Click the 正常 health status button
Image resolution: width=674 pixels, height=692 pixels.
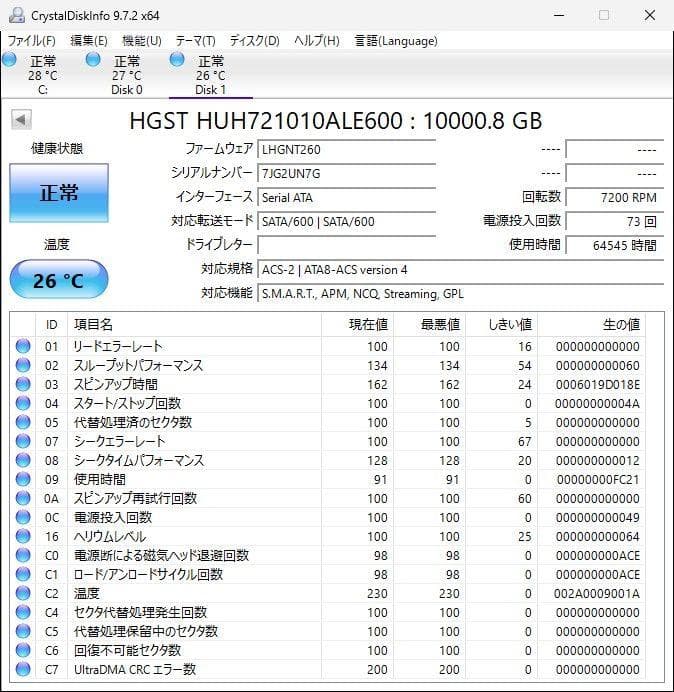tap(59, 193)
